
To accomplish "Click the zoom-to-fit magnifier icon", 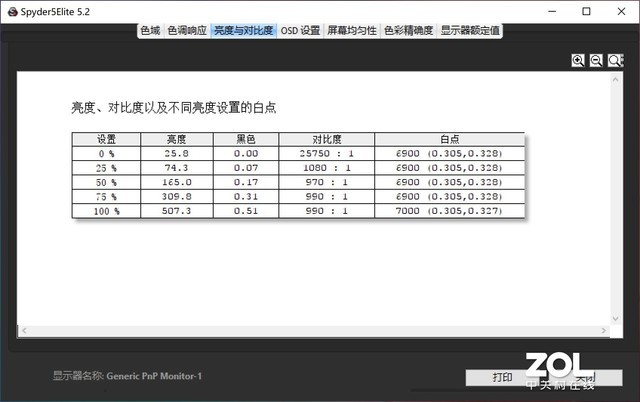I will 615,60.
